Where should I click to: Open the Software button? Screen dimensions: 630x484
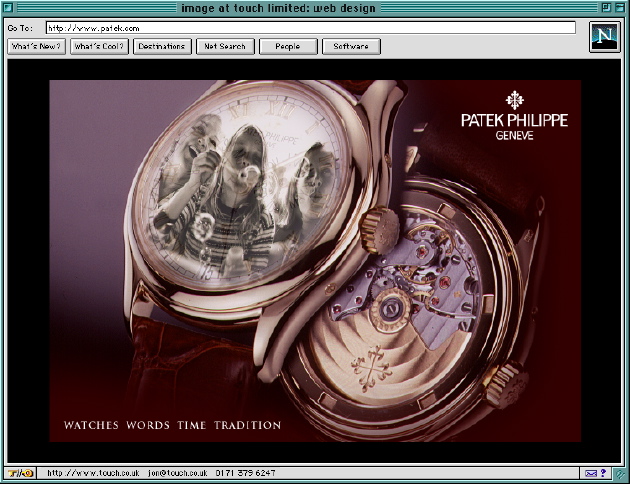pos(352,47)
